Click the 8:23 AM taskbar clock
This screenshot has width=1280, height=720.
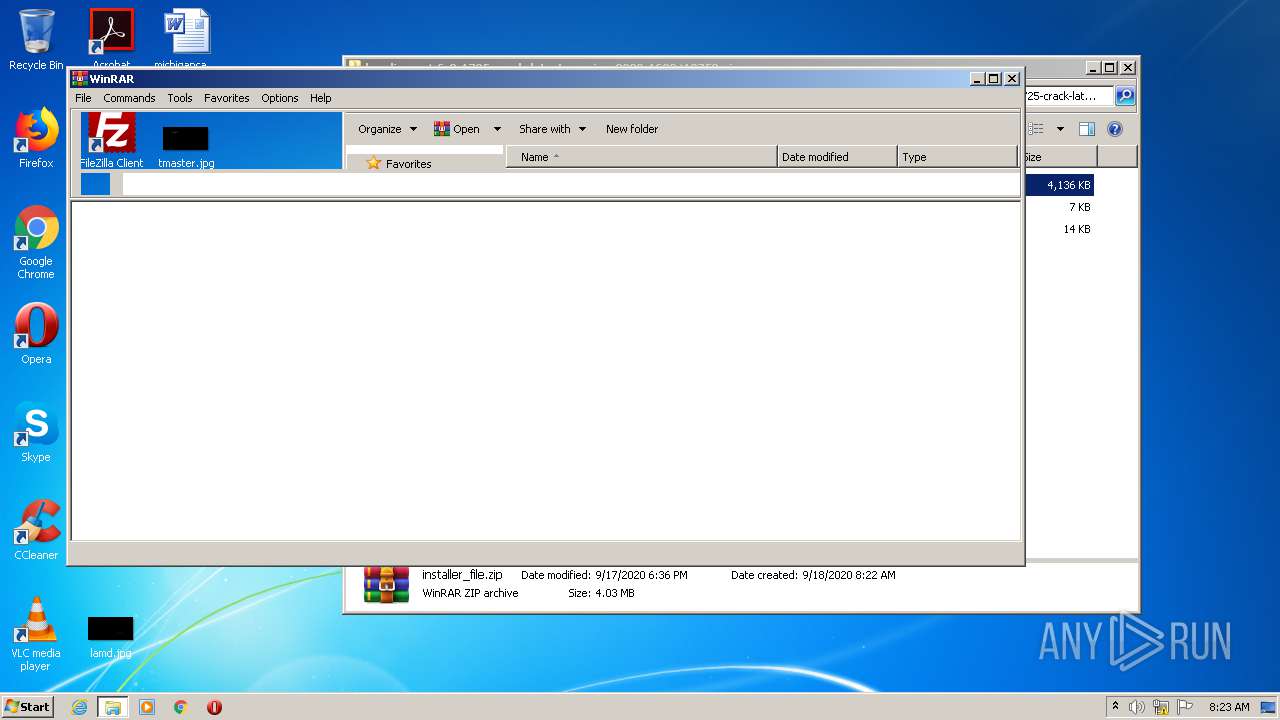point(1229,707)
